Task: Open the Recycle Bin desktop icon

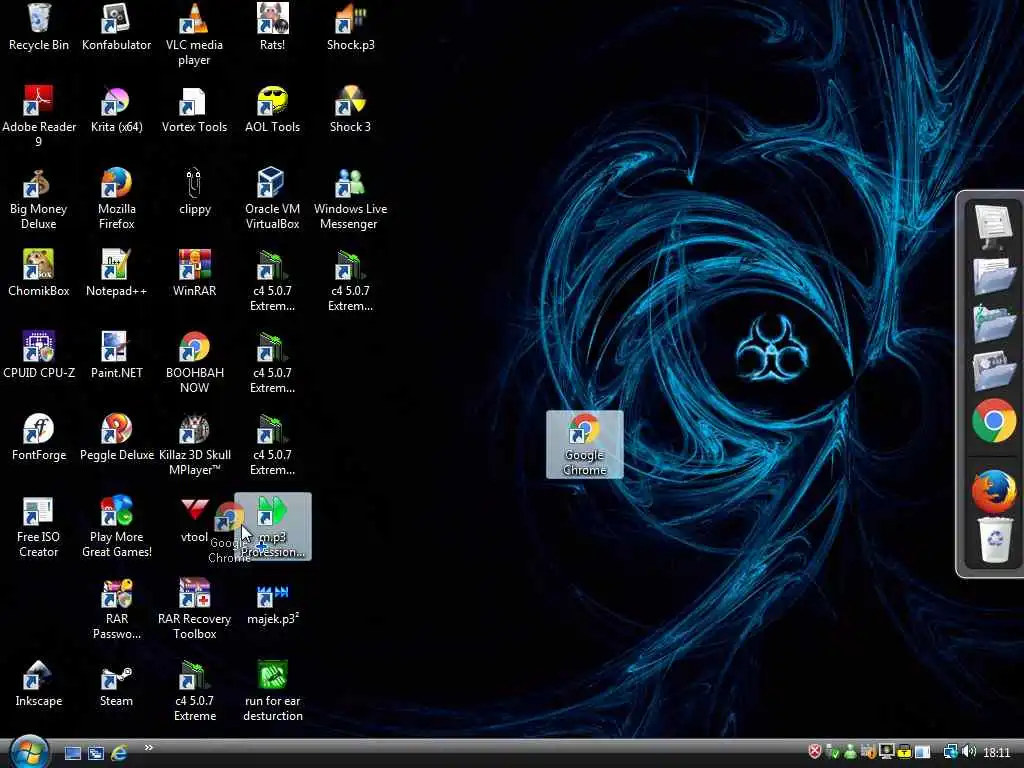Action: (39, 27)
